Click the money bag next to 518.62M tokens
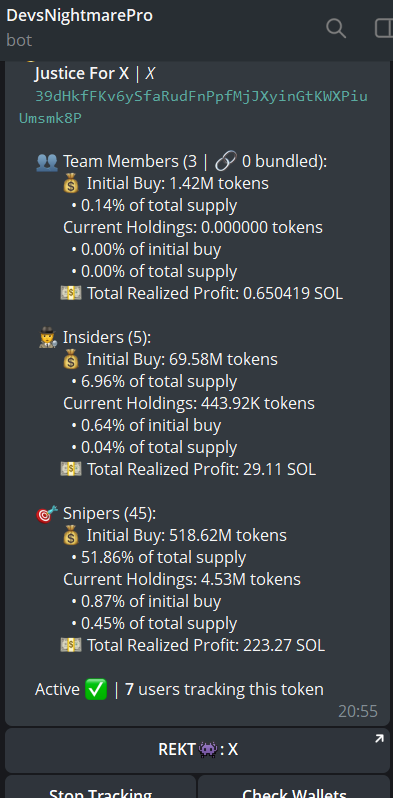 tap(71, 536)
